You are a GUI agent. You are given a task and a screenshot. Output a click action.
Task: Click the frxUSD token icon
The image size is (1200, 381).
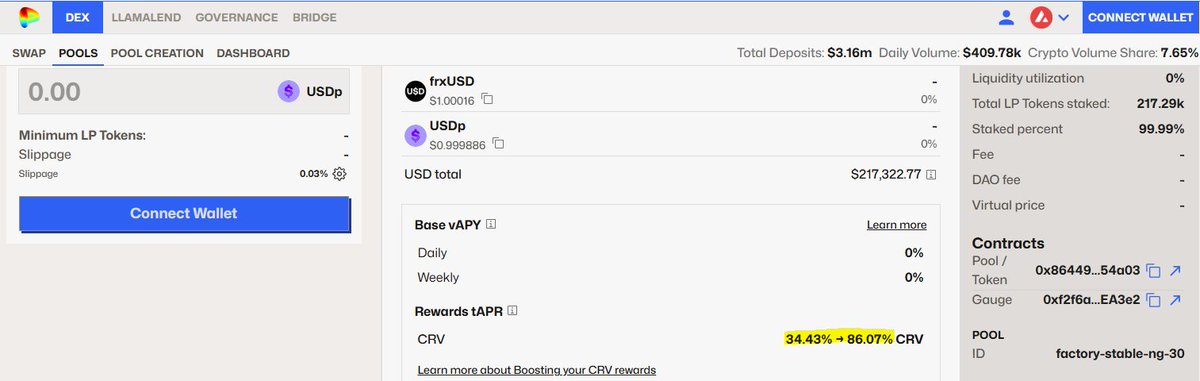[x=415, y=90]
